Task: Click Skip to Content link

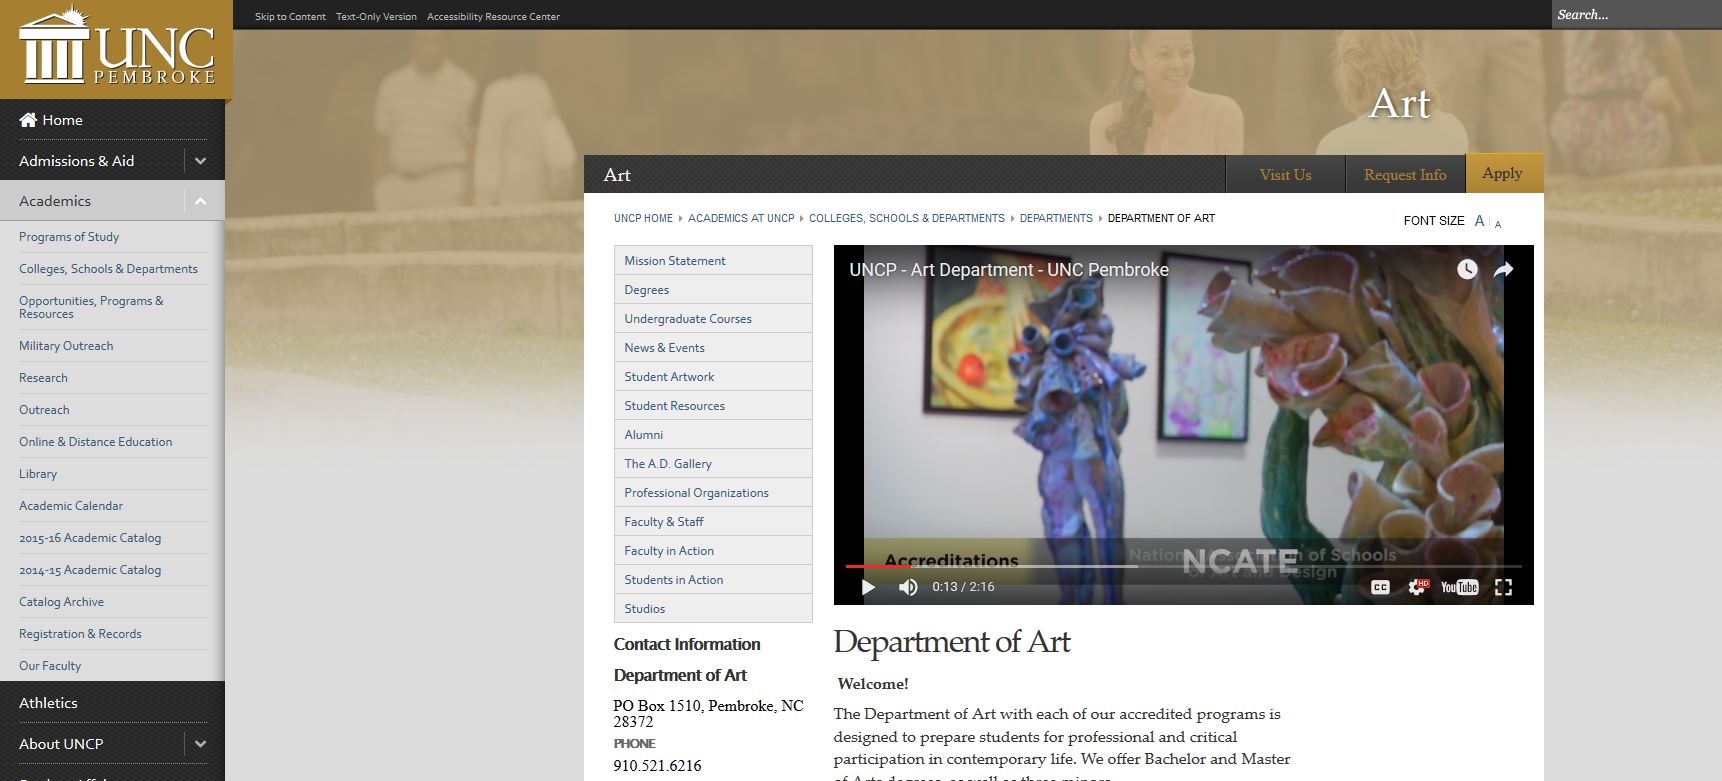Action: [290, 17]
